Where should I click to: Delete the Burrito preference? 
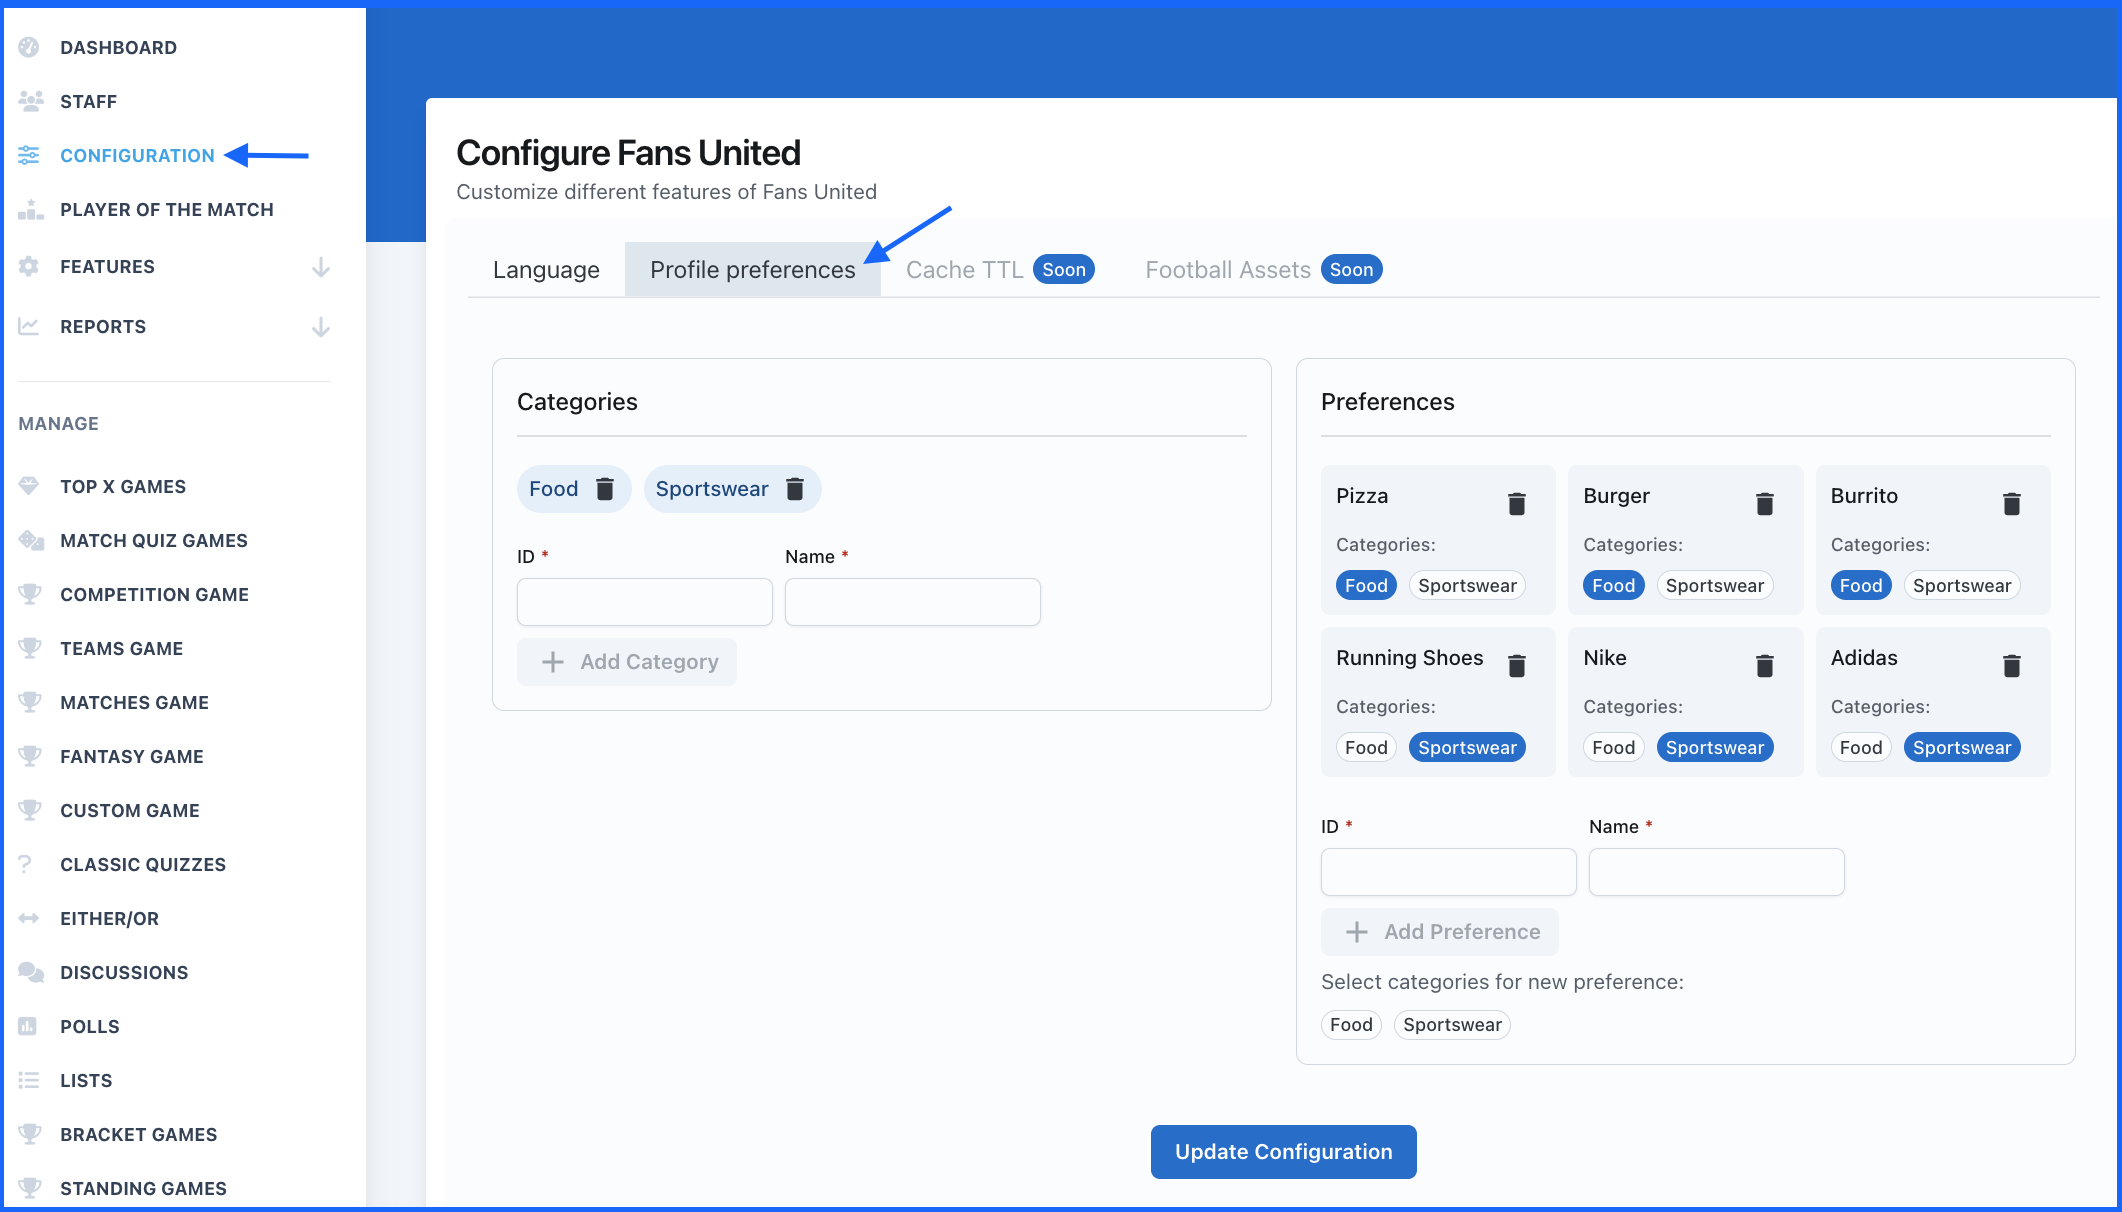tap(2012, 503)
